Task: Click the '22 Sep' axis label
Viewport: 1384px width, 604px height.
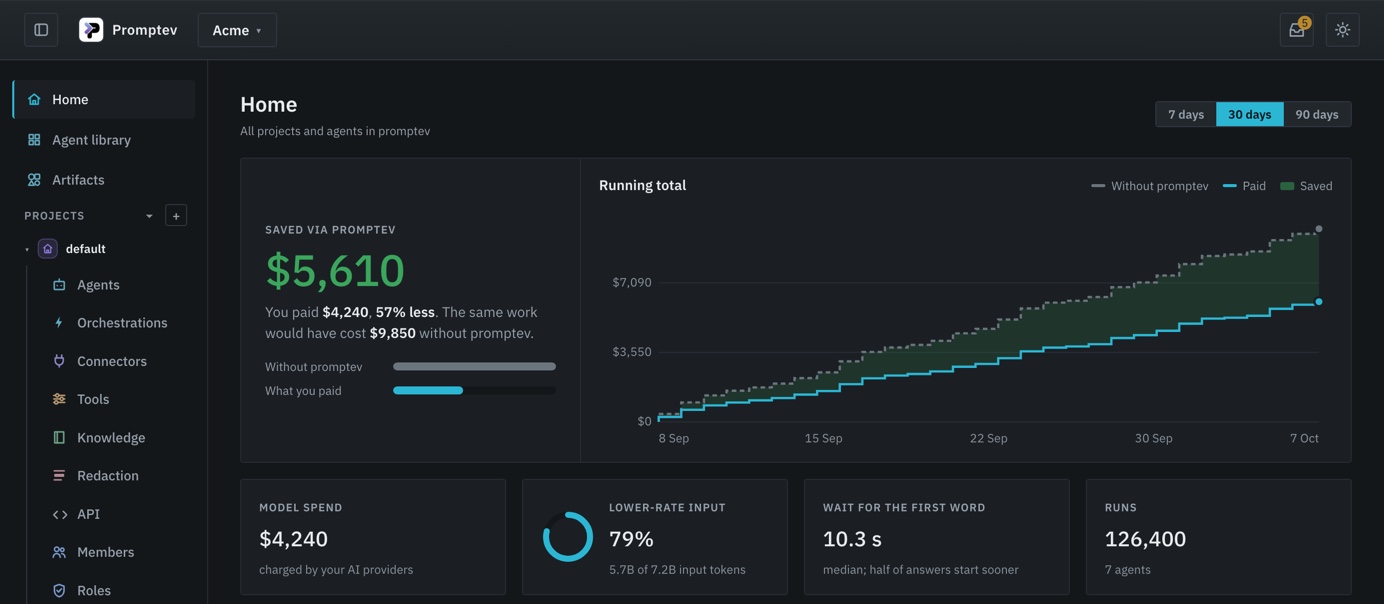Action: coord(988,439)
